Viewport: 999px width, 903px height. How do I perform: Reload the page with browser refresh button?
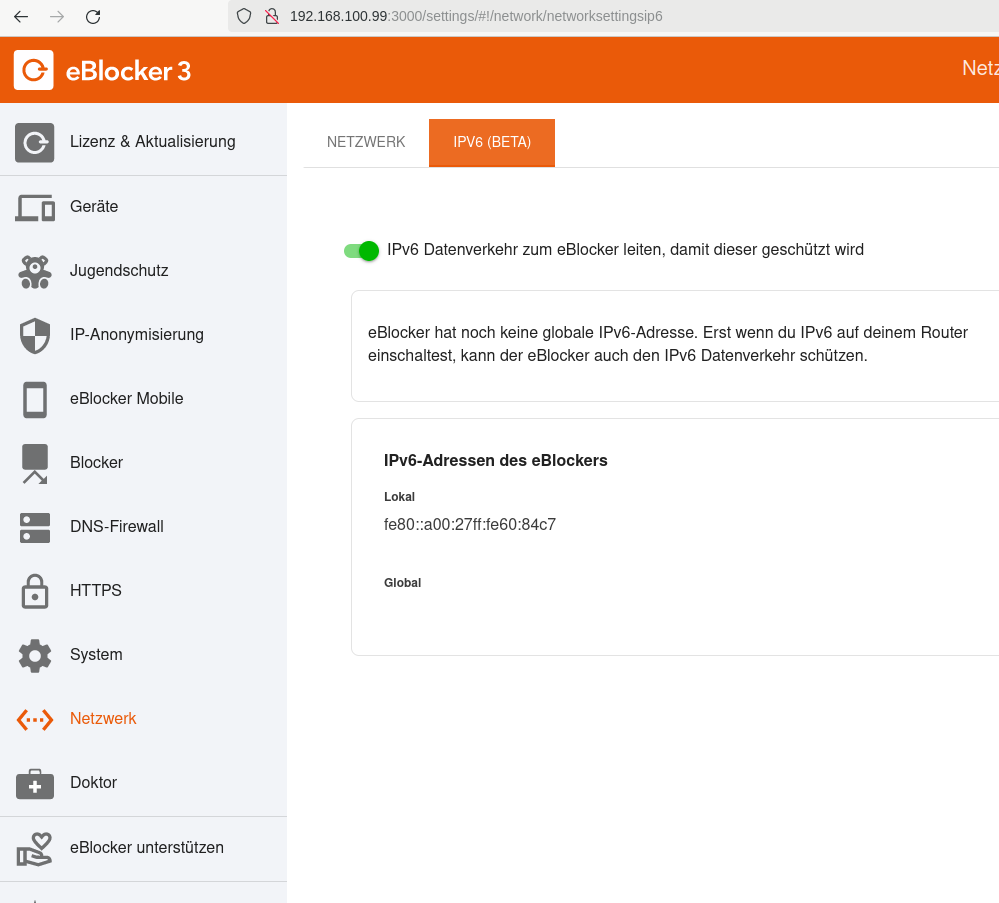(93, 17)
